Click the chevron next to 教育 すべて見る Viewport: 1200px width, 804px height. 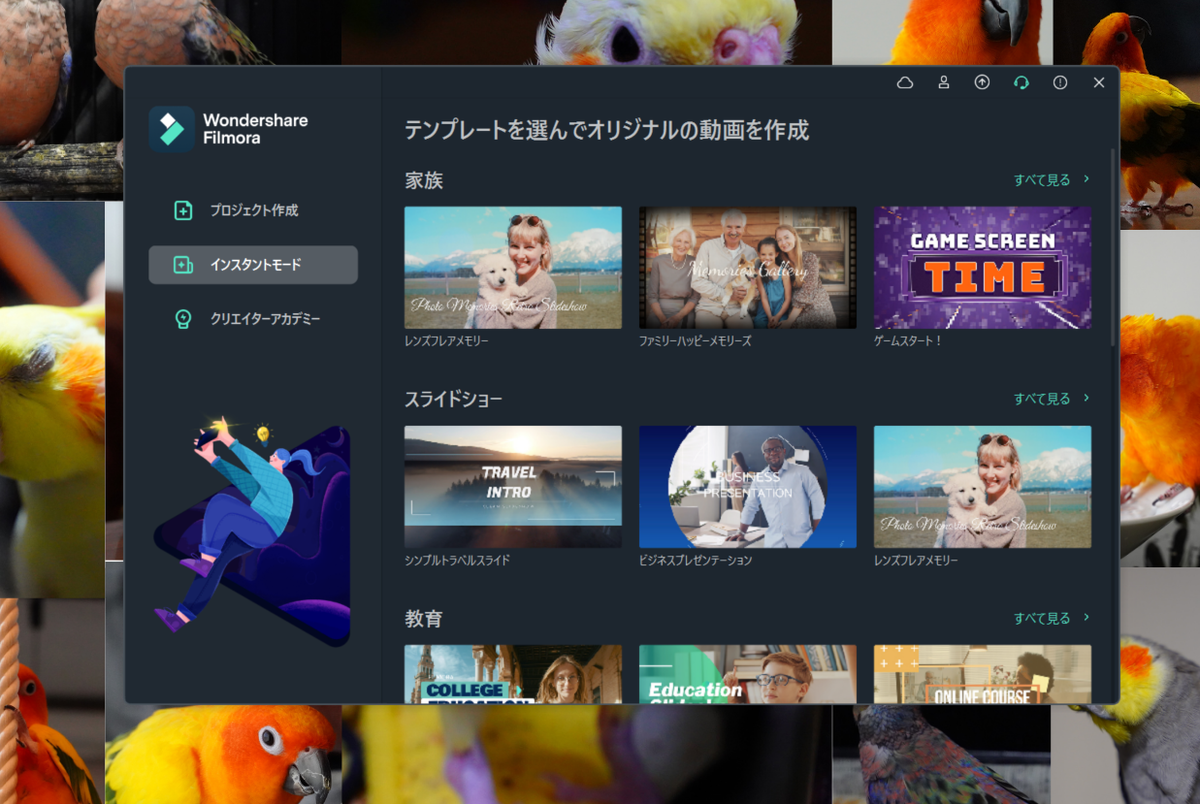point(1086,617)
